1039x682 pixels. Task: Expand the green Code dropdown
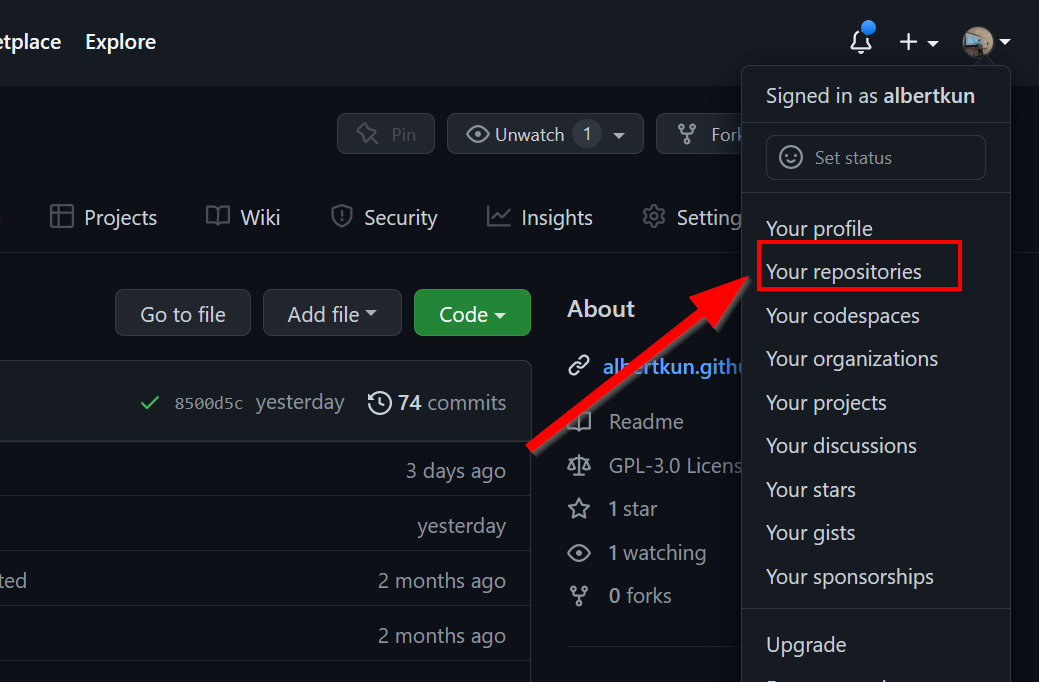tap(472, 314)
